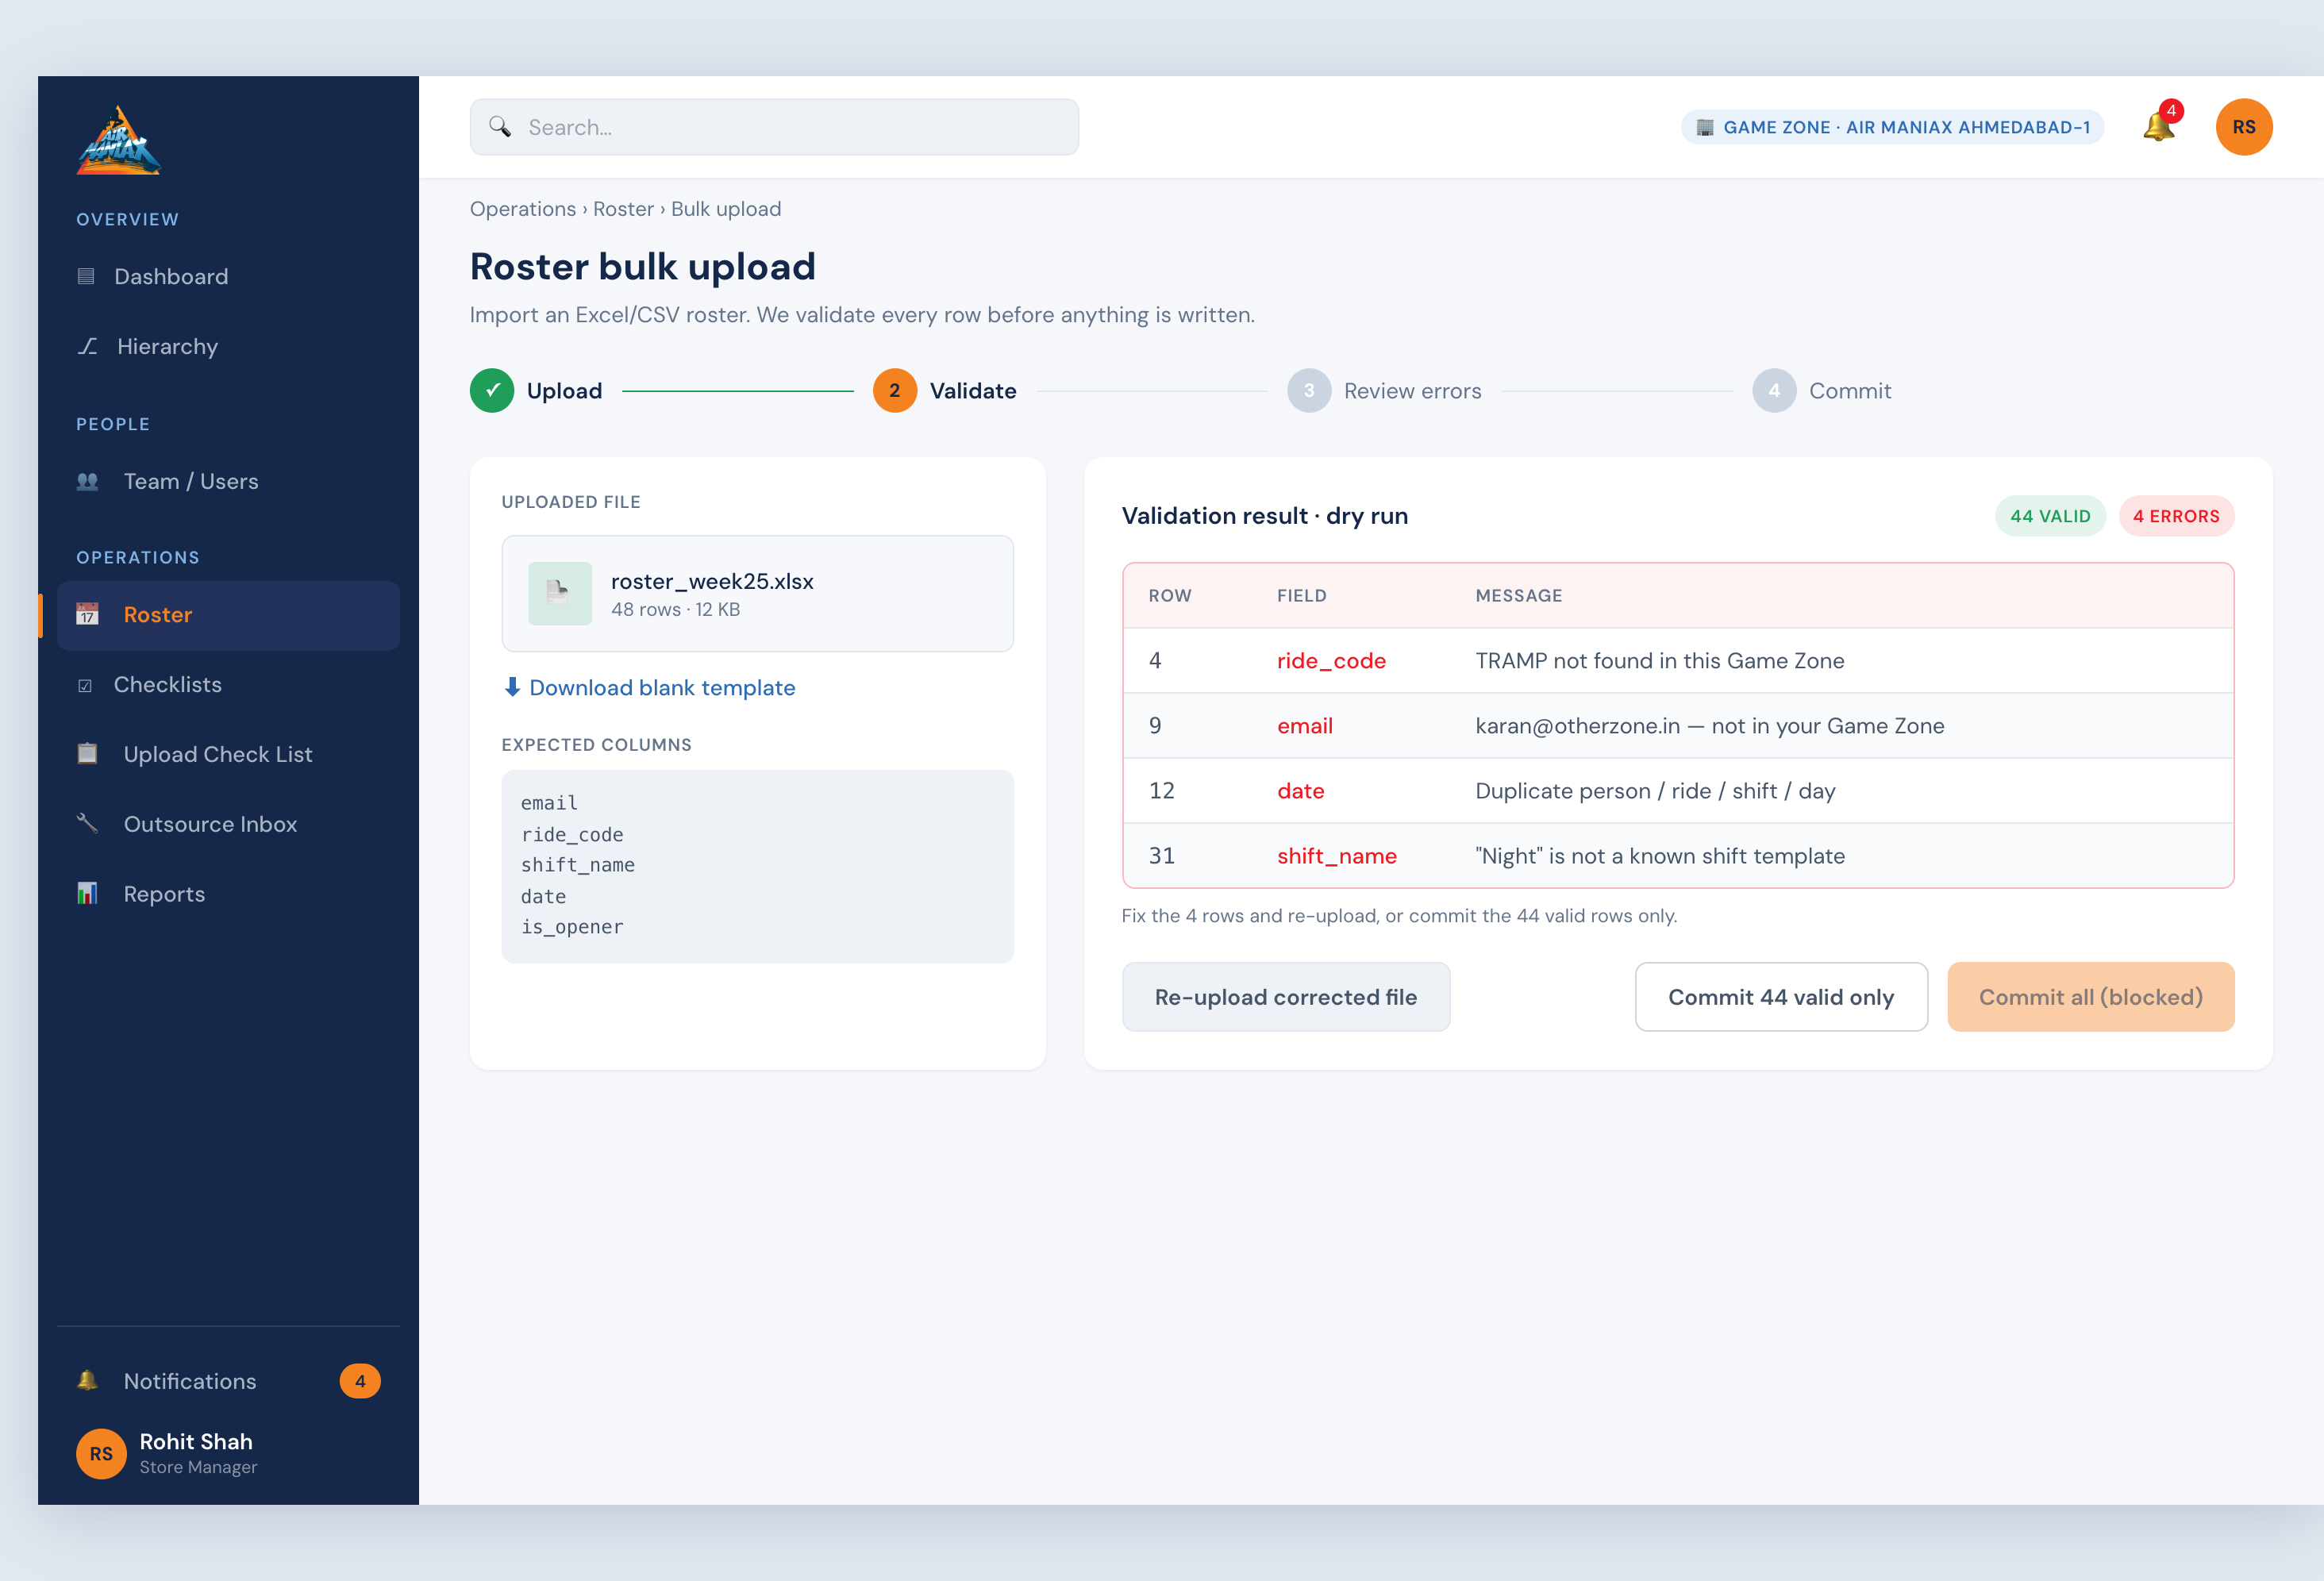The width and height of the screenshot is (2324, 1581).
Task: Click the Validate step 2 indicator
Action: click(x=895, y=391)
